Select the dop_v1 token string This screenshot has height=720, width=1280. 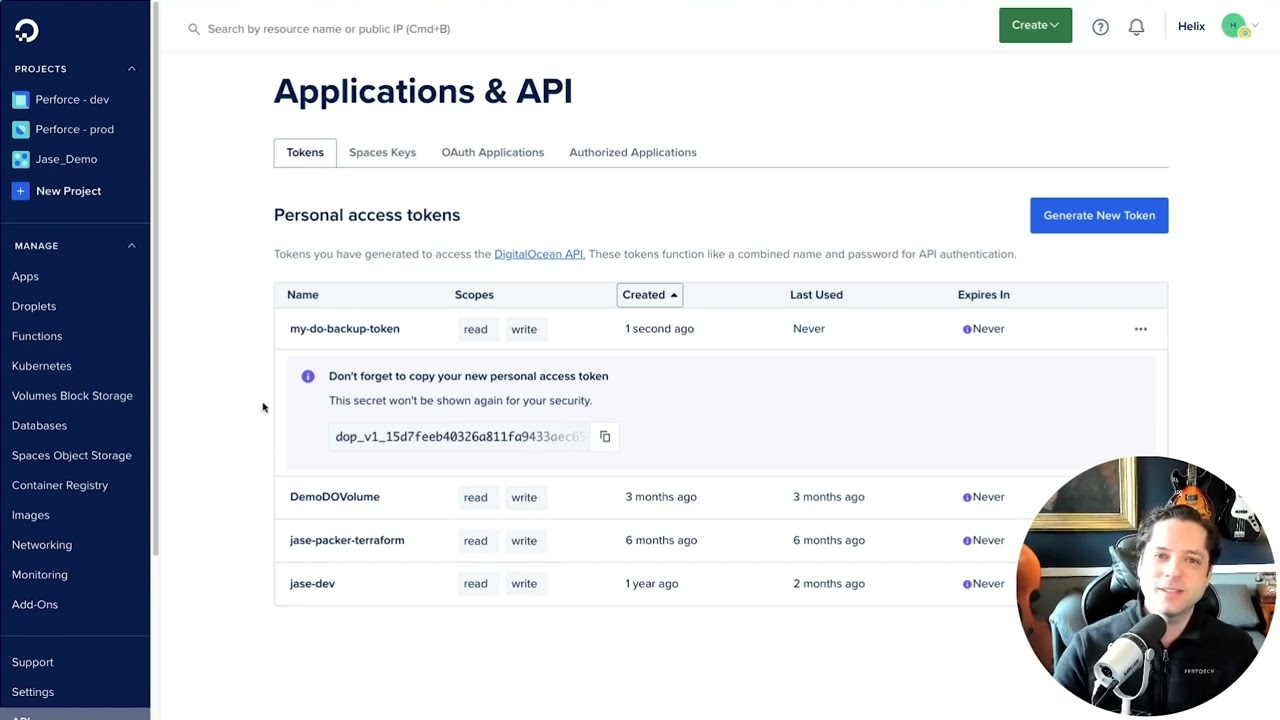(x=460, y=437)
